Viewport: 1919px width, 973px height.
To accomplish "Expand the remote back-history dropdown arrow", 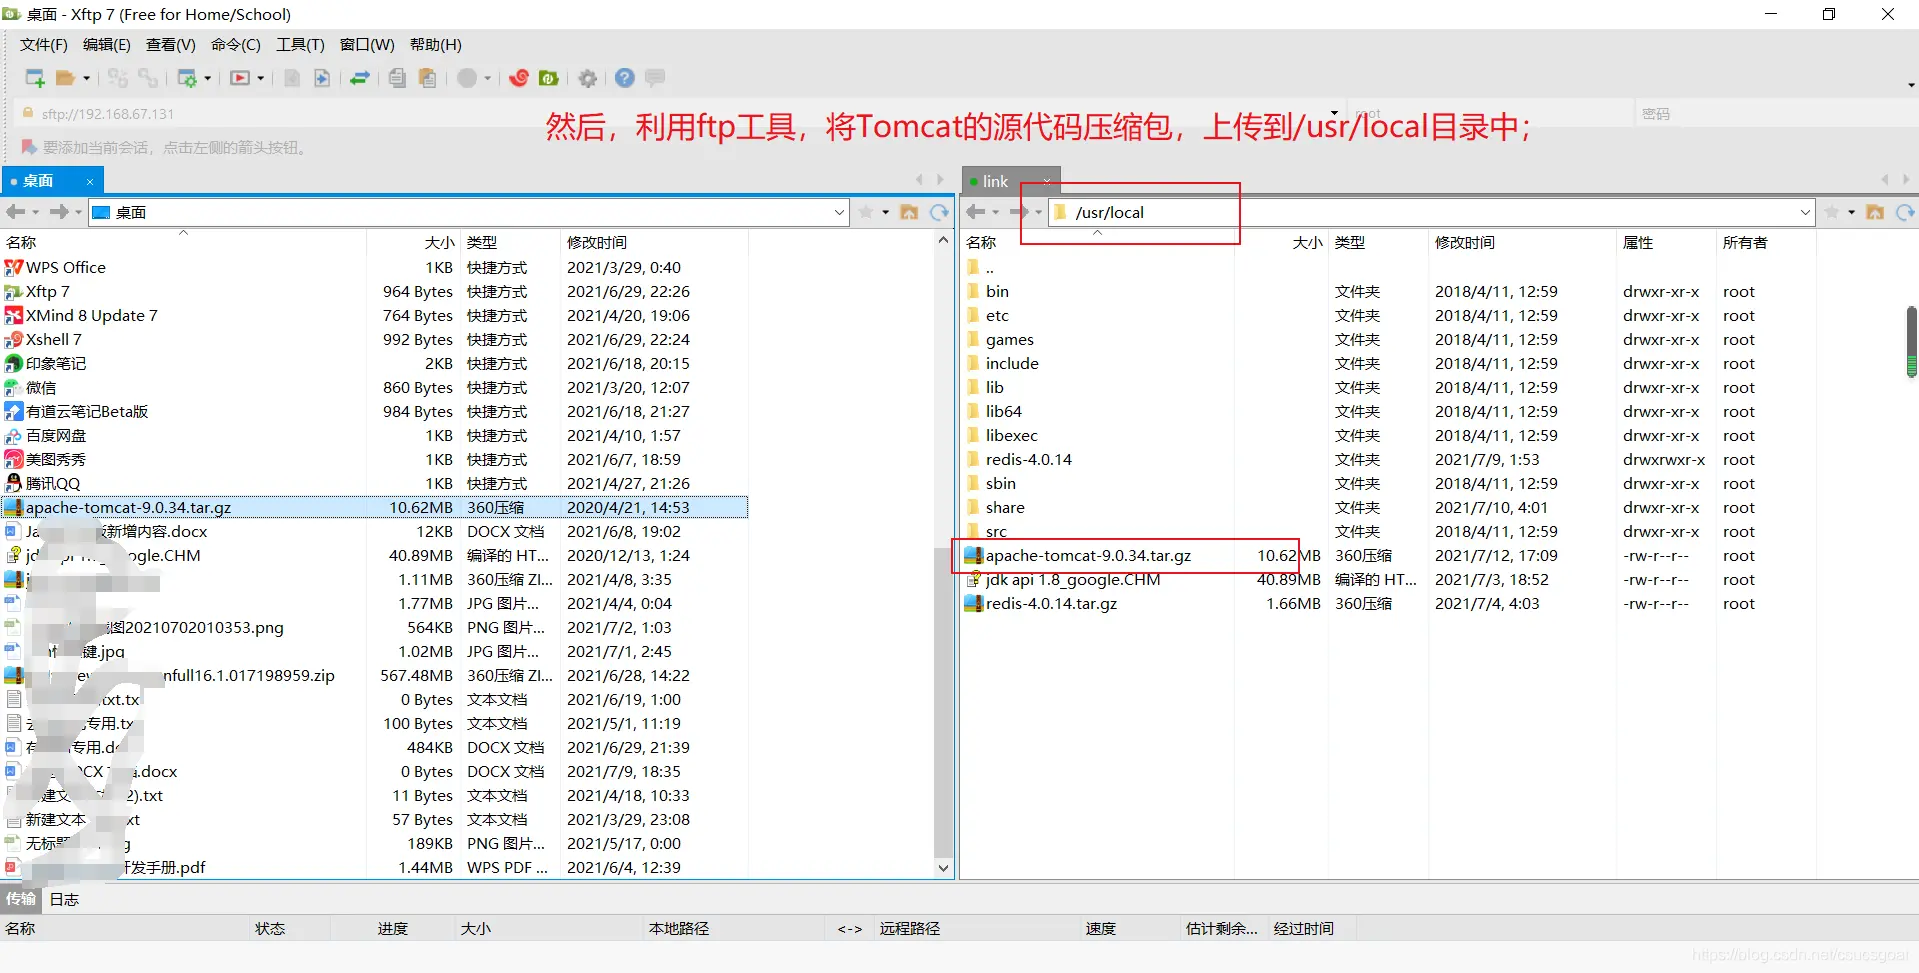I will 996,212.
